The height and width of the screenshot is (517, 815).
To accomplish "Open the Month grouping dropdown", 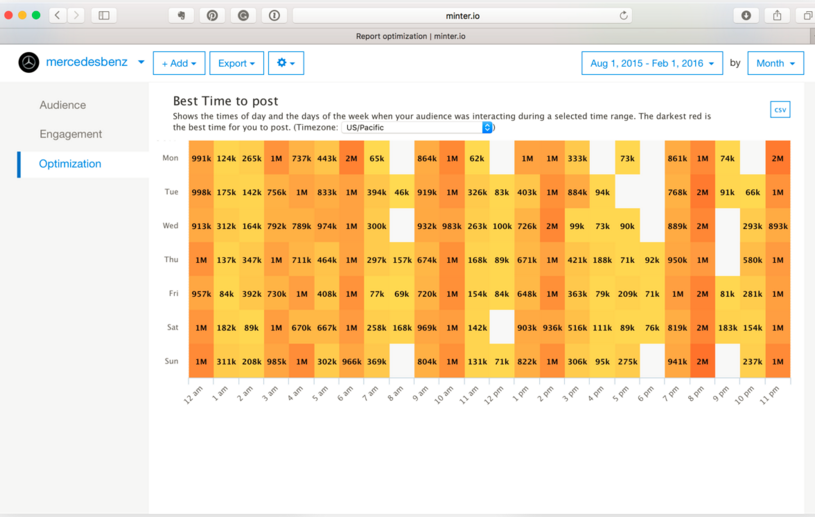I will 775,63.
